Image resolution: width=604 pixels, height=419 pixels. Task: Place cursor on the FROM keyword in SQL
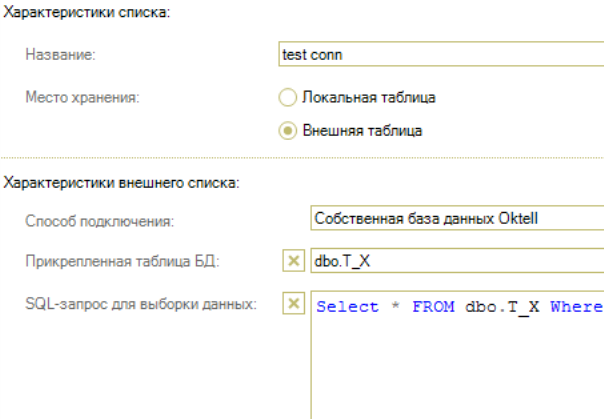(433, 307)
